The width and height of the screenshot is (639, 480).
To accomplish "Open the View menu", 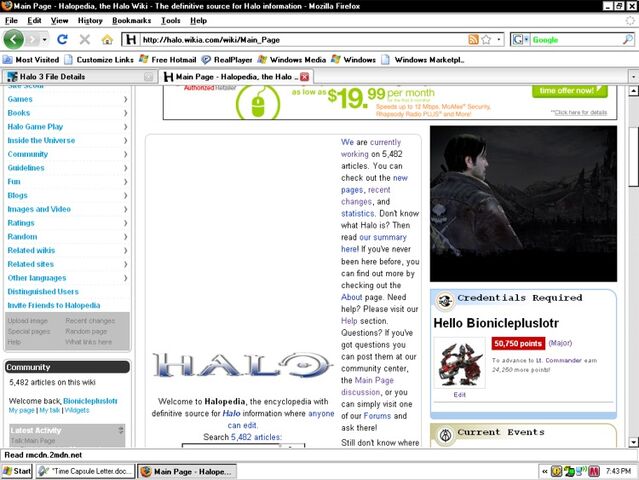I will coord(59,20).
